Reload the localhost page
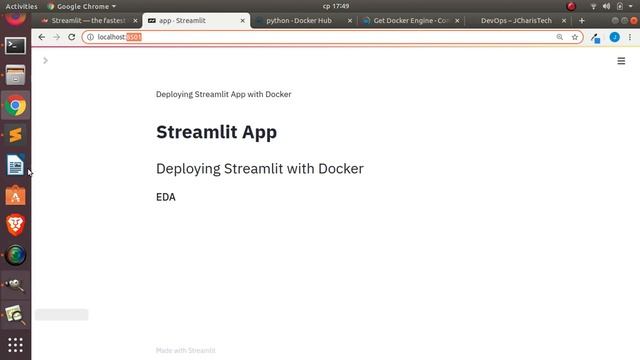Image resolution: width=640 pixels, height=360 pixels. [x=71, y=37]
